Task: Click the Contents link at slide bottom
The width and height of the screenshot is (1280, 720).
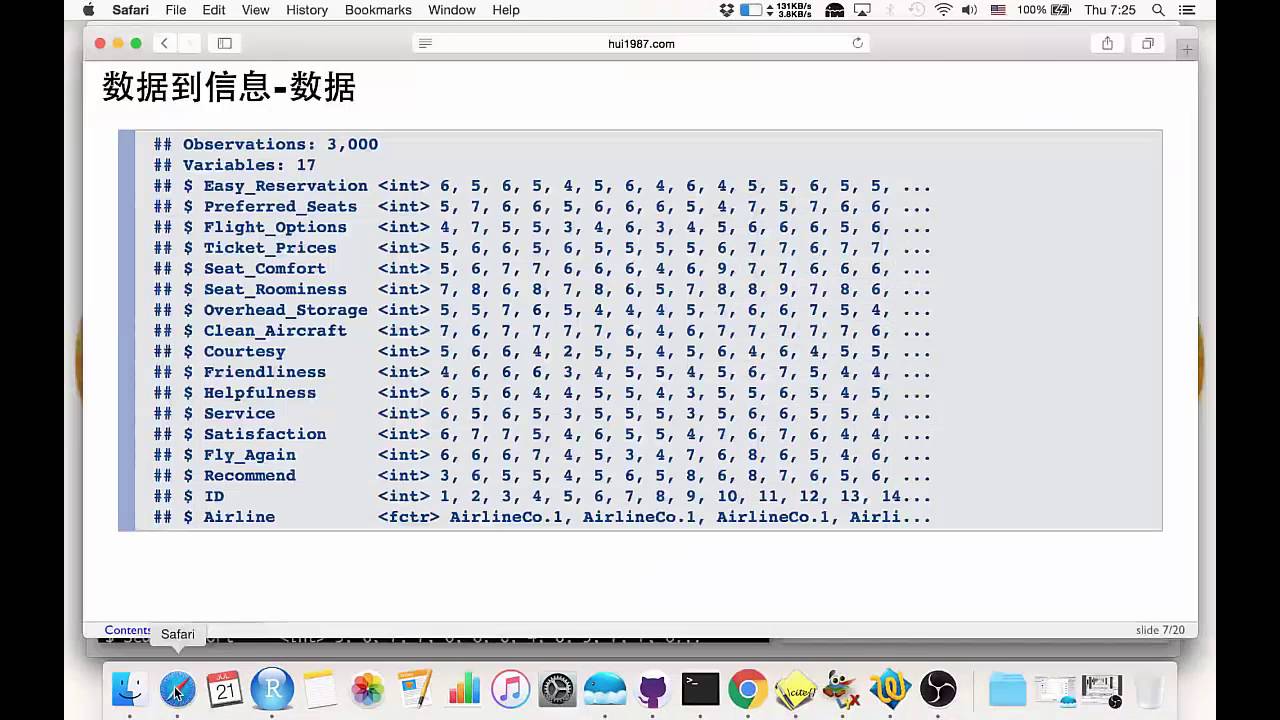Action: pyautogui.click(x=128, y=630)
